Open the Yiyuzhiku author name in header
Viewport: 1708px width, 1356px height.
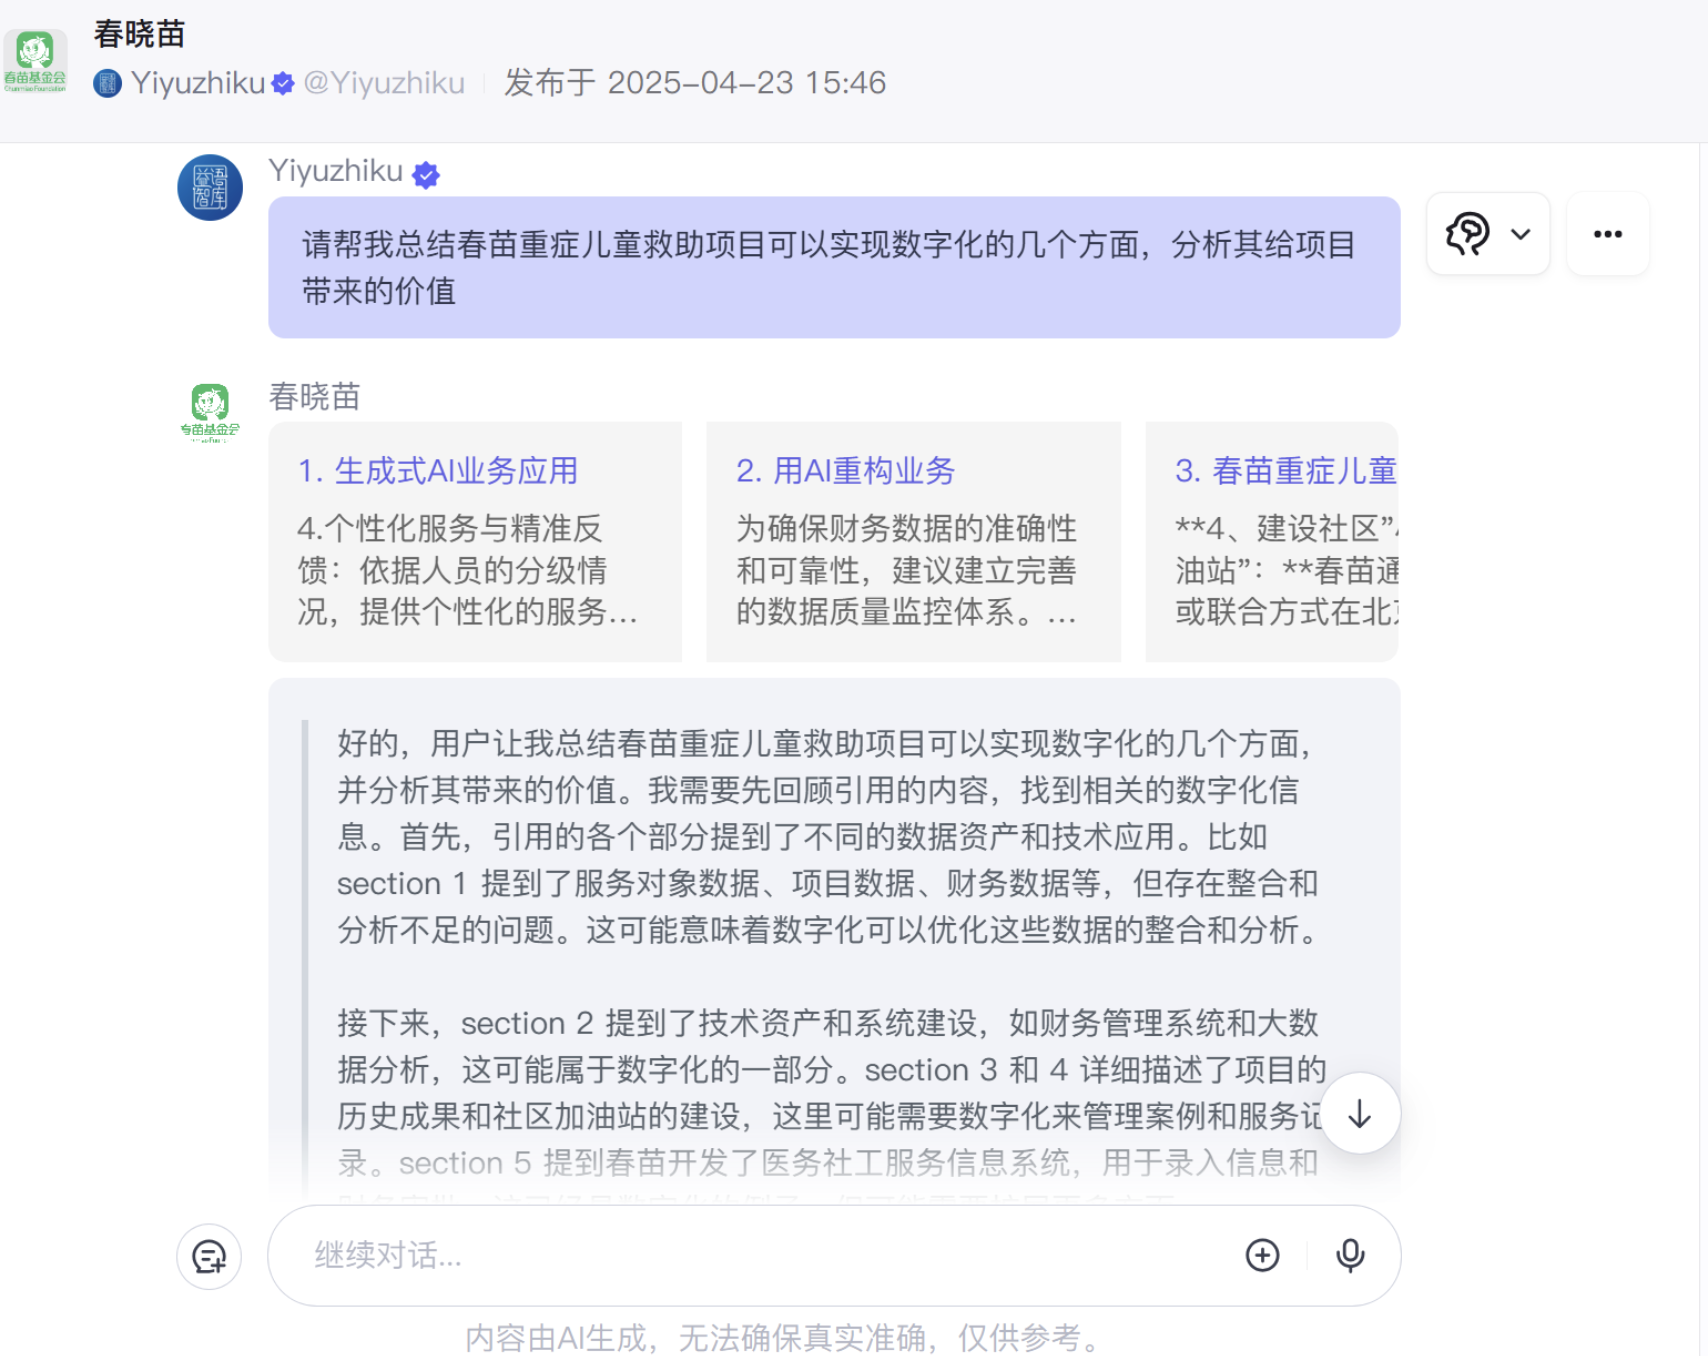(198, 83)
